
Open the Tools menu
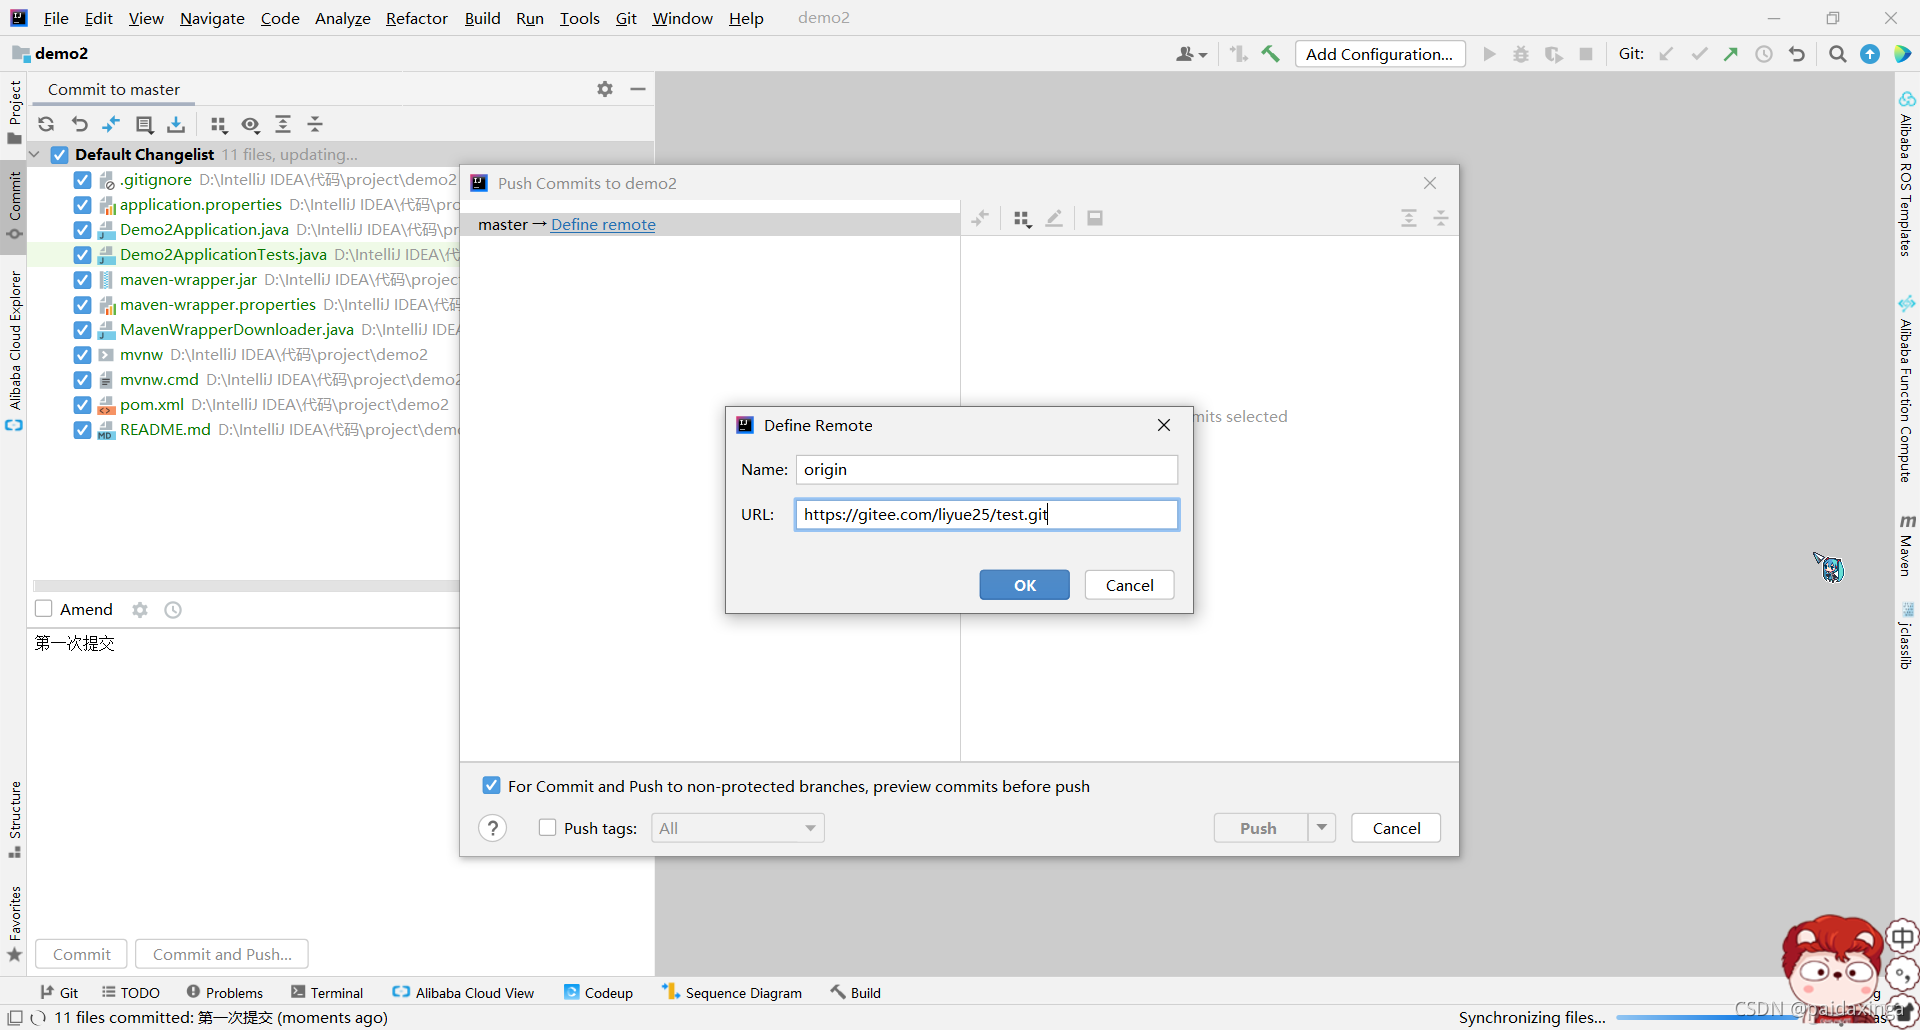pyautogui.click(x=579, y=18)
